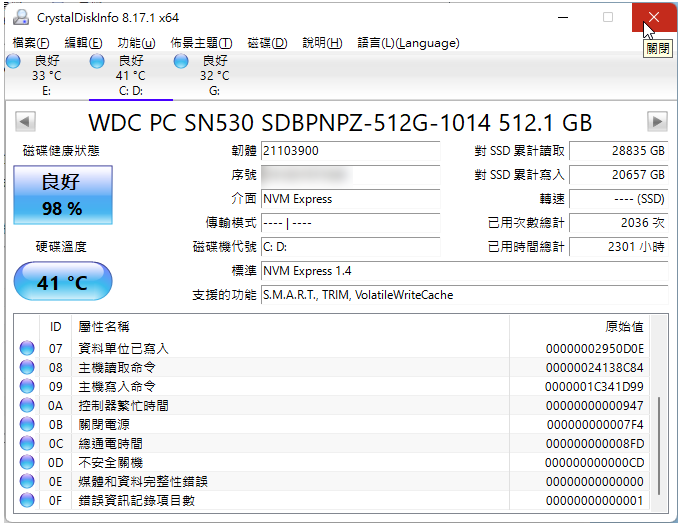
Task: Click the disk model title WDC PC SN530
Action: click(x=340, y=123)
